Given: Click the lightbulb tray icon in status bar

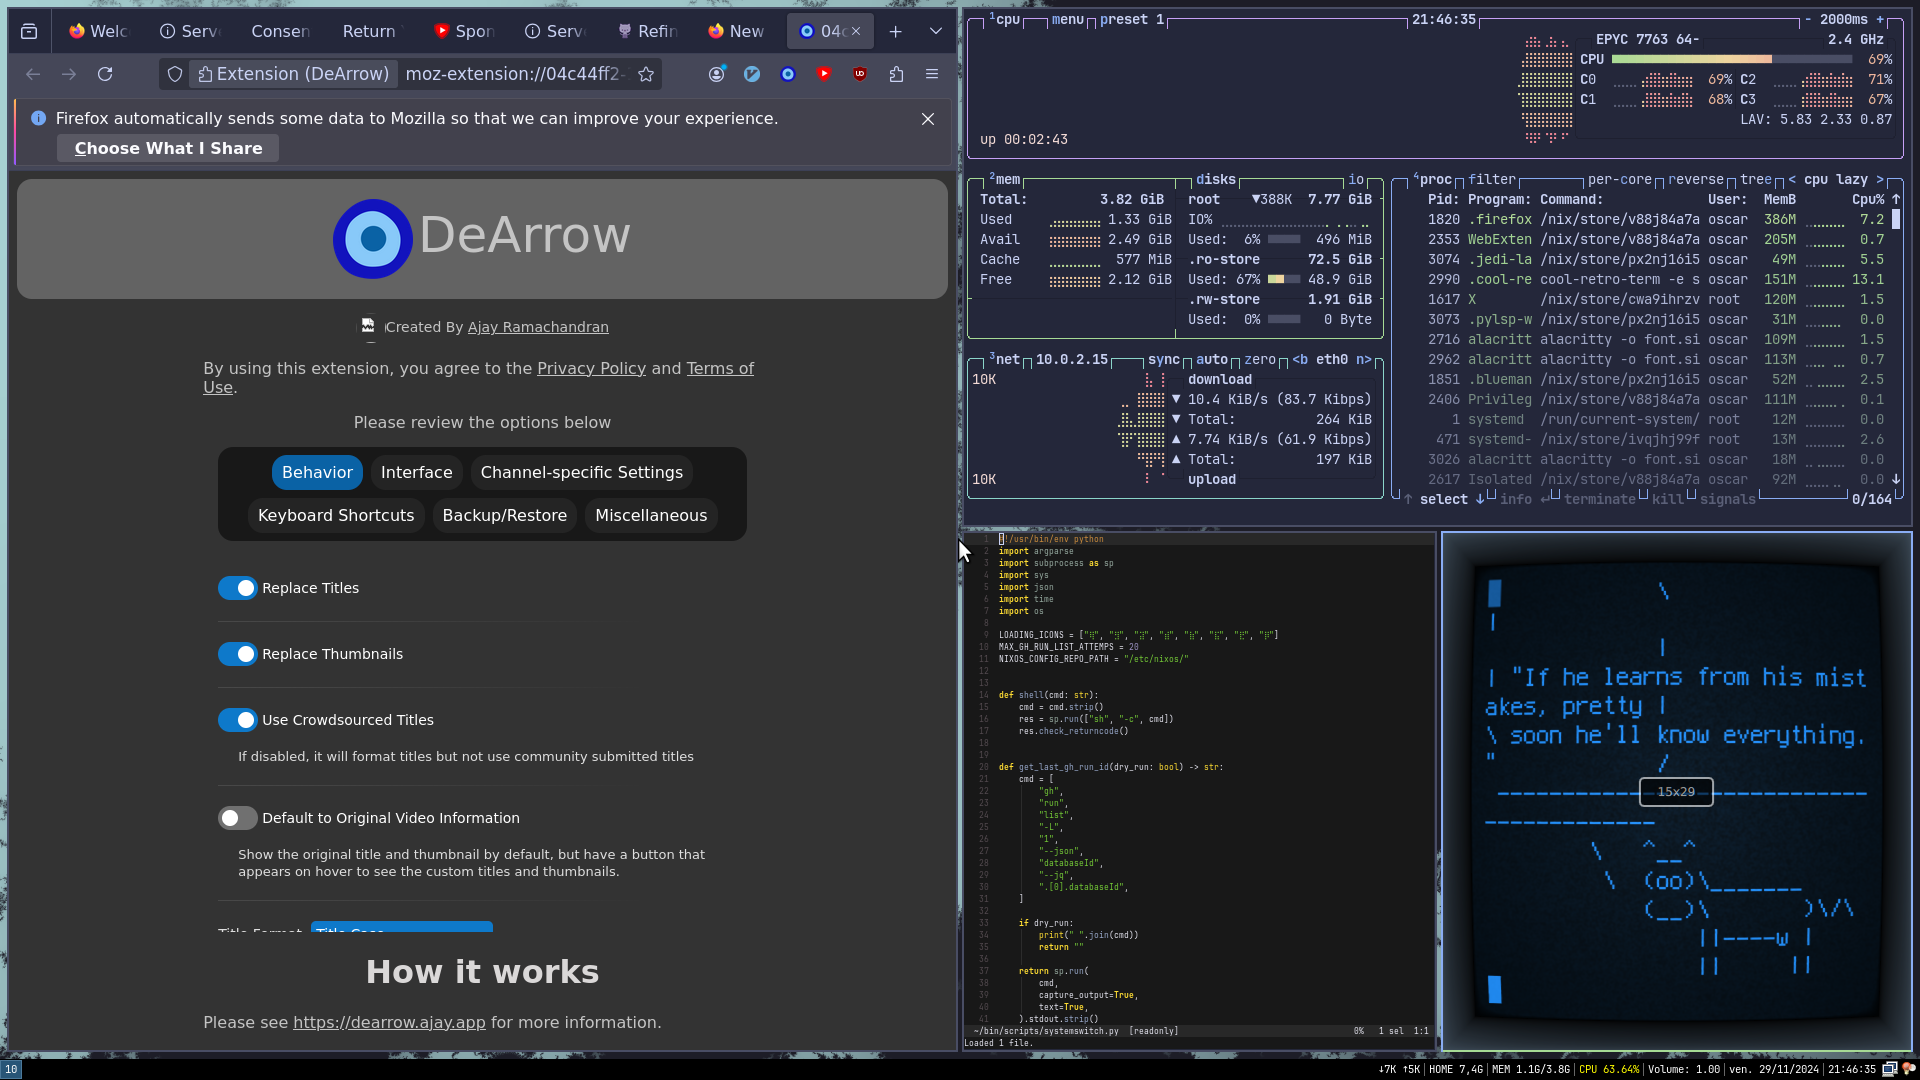Looking at the screenshot, I should tap(1908, 1069).
